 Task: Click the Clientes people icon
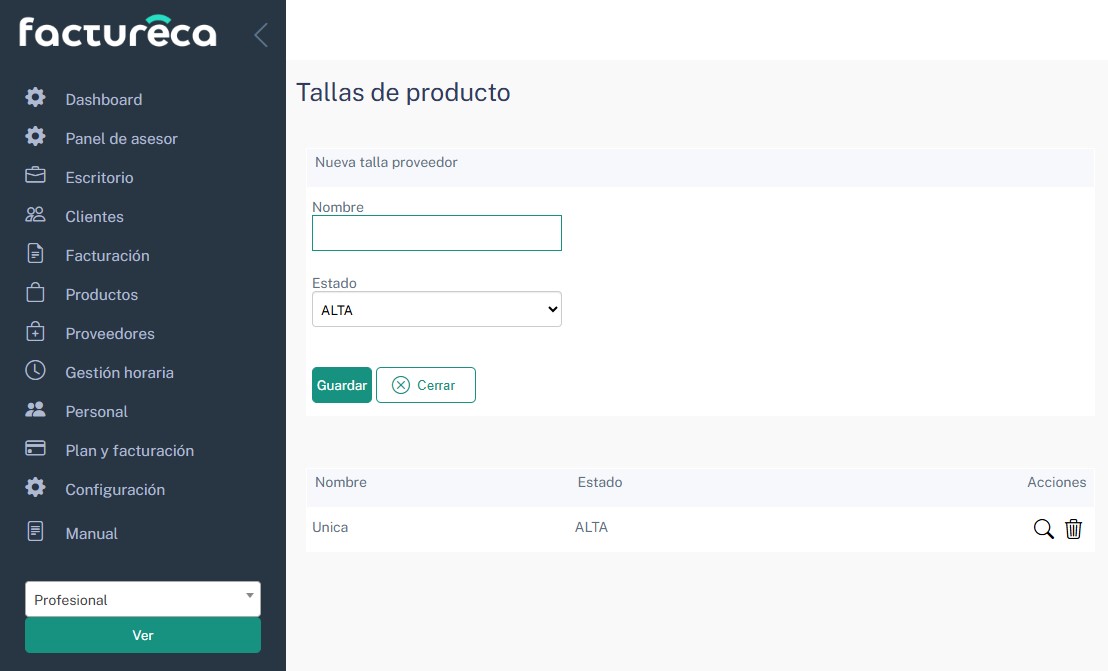pos(35,215)
